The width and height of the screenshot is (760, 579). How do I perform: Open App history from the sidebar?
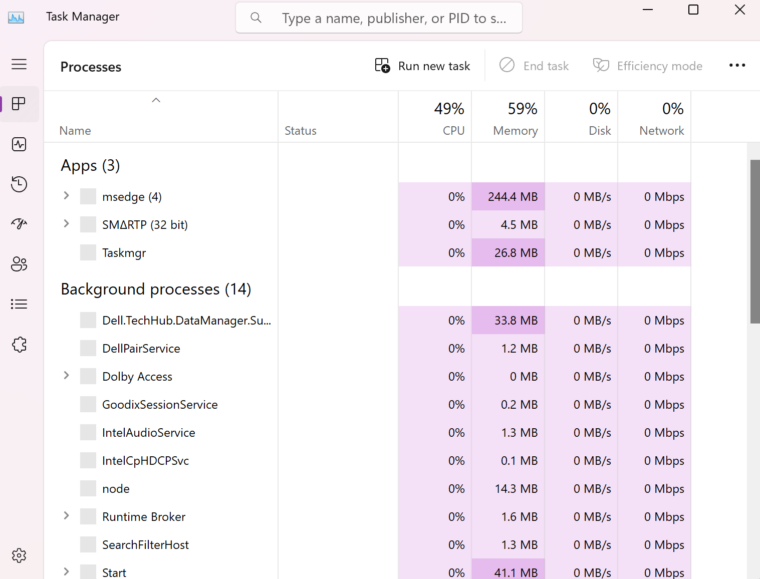(19, 184)
